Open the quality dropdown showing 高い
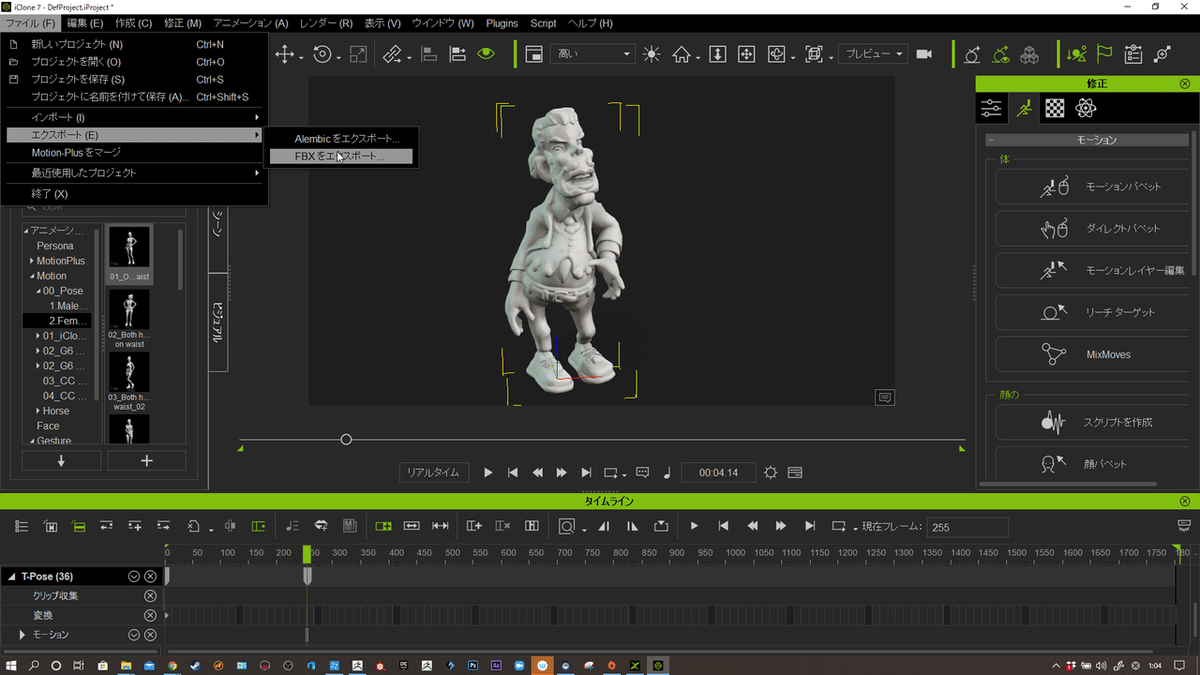1200x675 pixels. [x=592, y=54]
